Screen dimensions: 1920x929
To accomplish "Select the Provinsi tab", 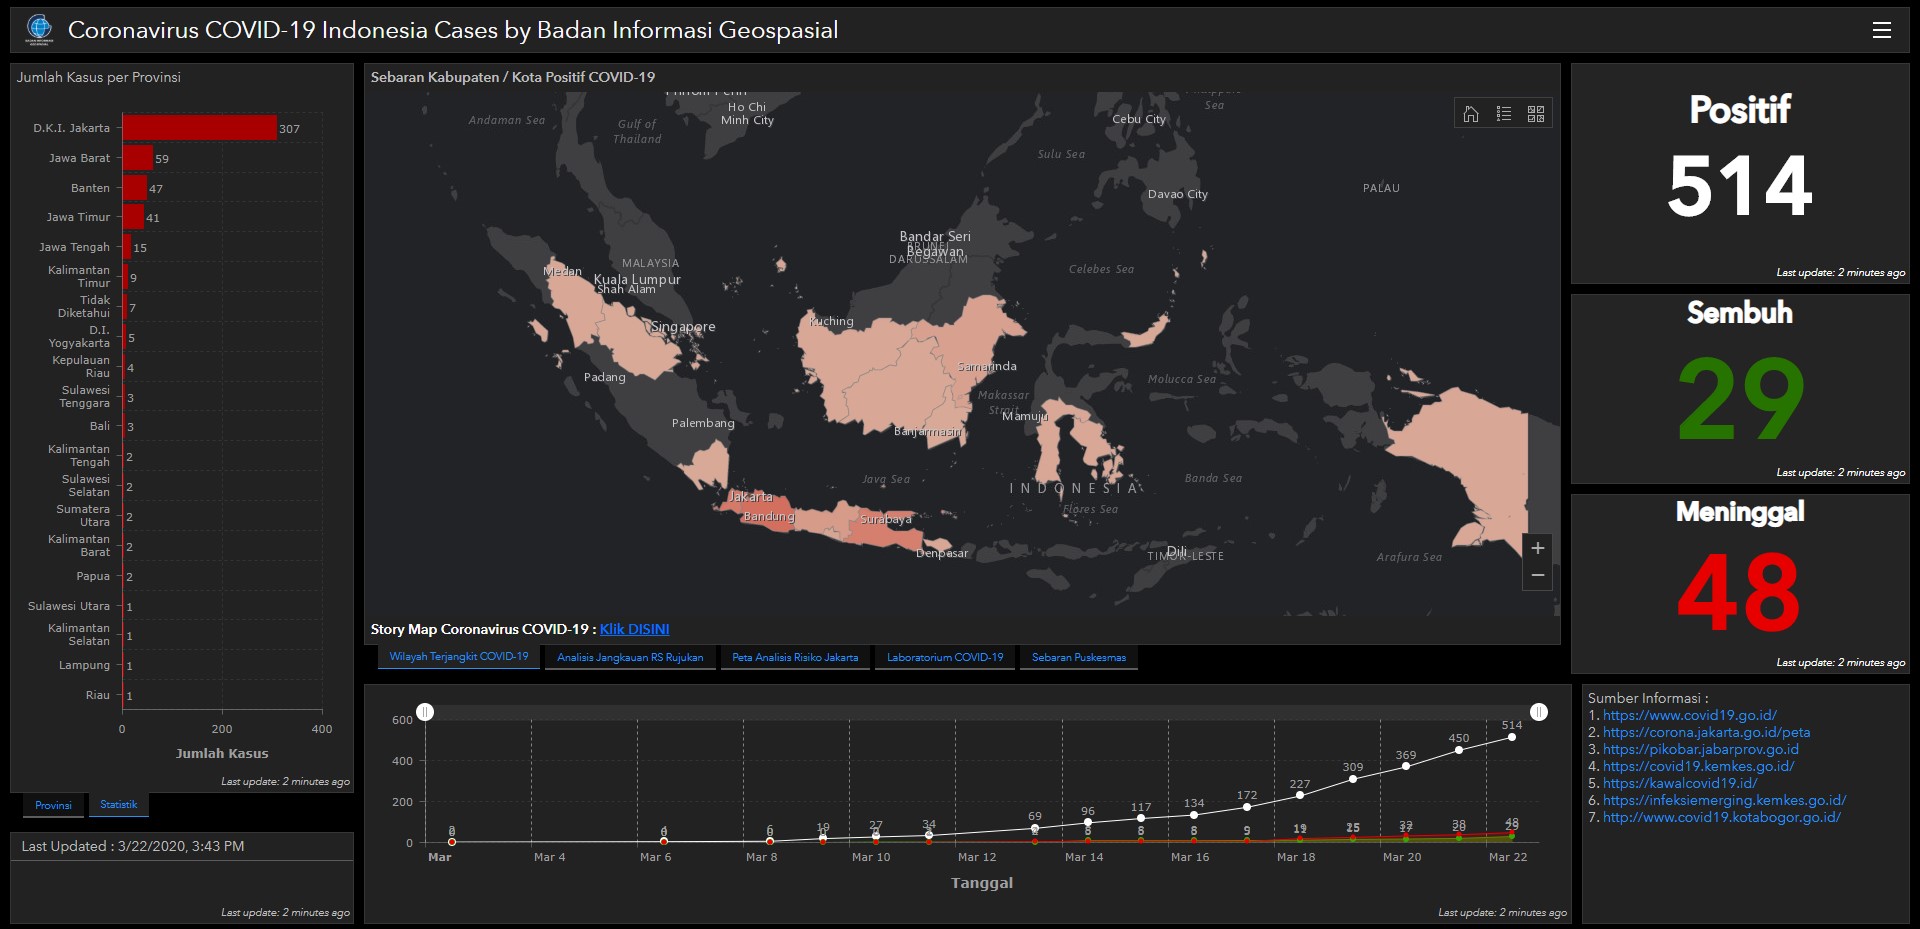I will [53, 805].
